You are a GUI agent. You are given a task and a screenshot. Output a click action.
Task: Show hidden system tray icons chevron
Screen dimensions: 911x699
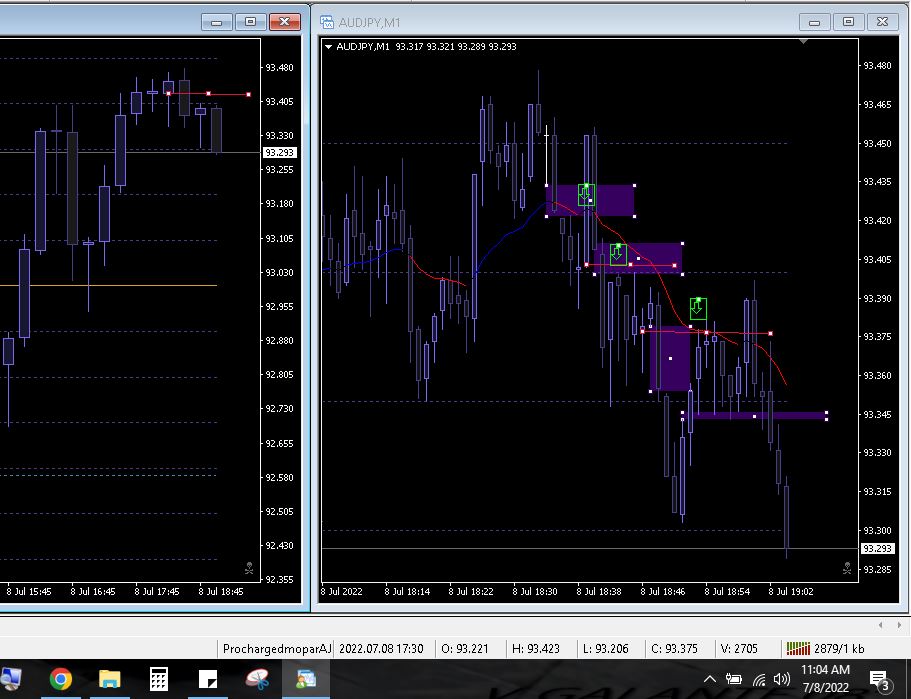[x=710, y=680]
